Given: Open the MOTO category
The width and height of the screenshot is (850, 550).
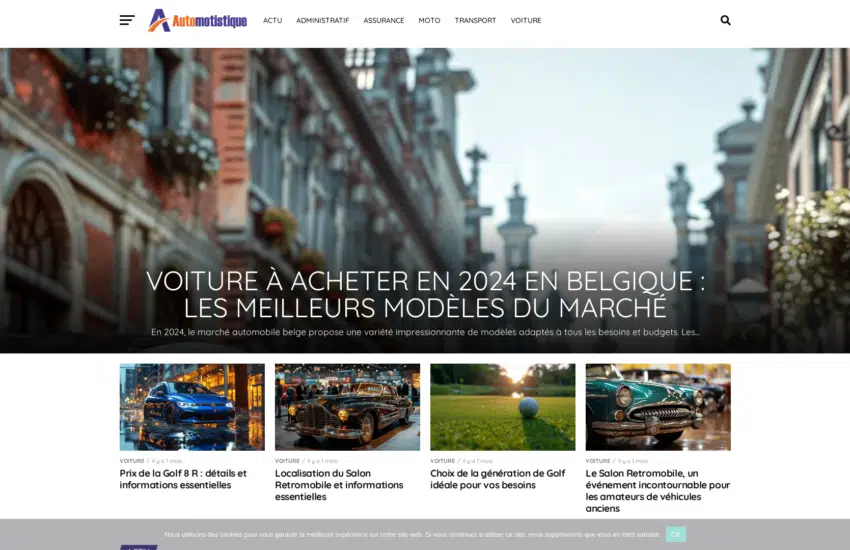Looking at the screenshot, I should 429,20.
